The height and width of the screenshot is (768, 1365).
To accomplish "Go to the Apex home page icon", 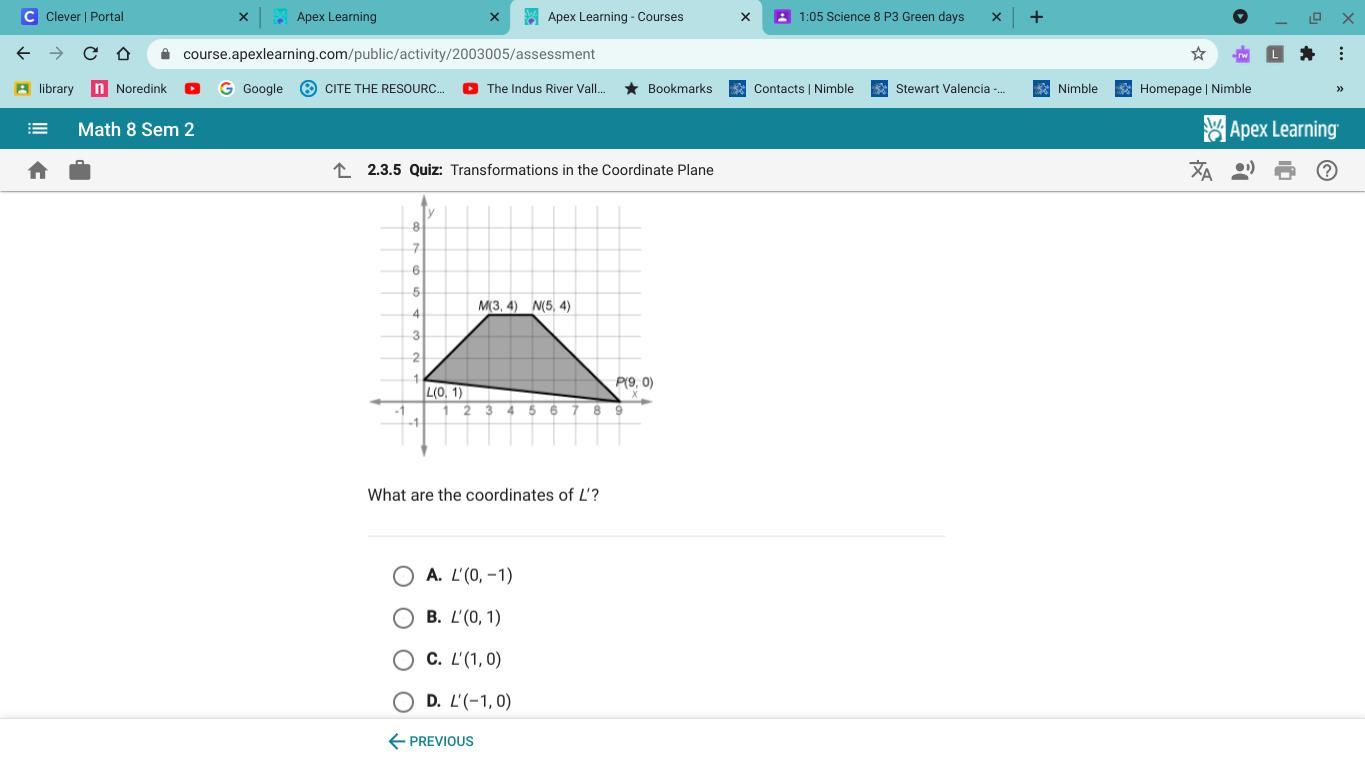I will pos(38,170).
